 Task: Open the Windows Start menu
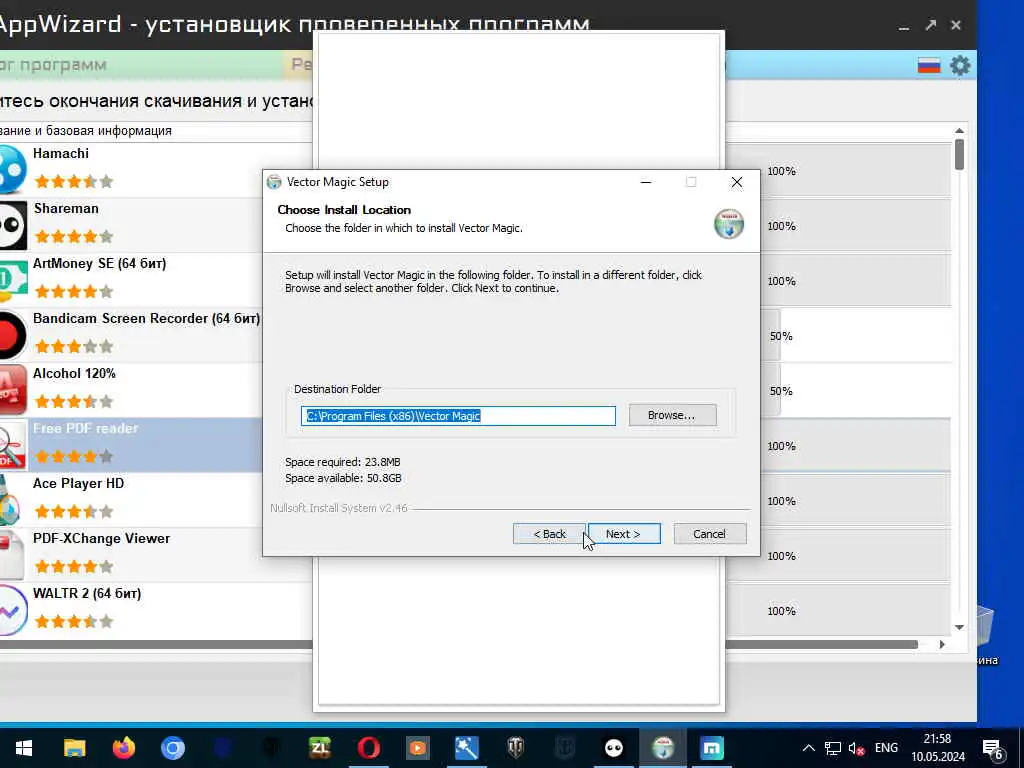[x=24, y=748]
